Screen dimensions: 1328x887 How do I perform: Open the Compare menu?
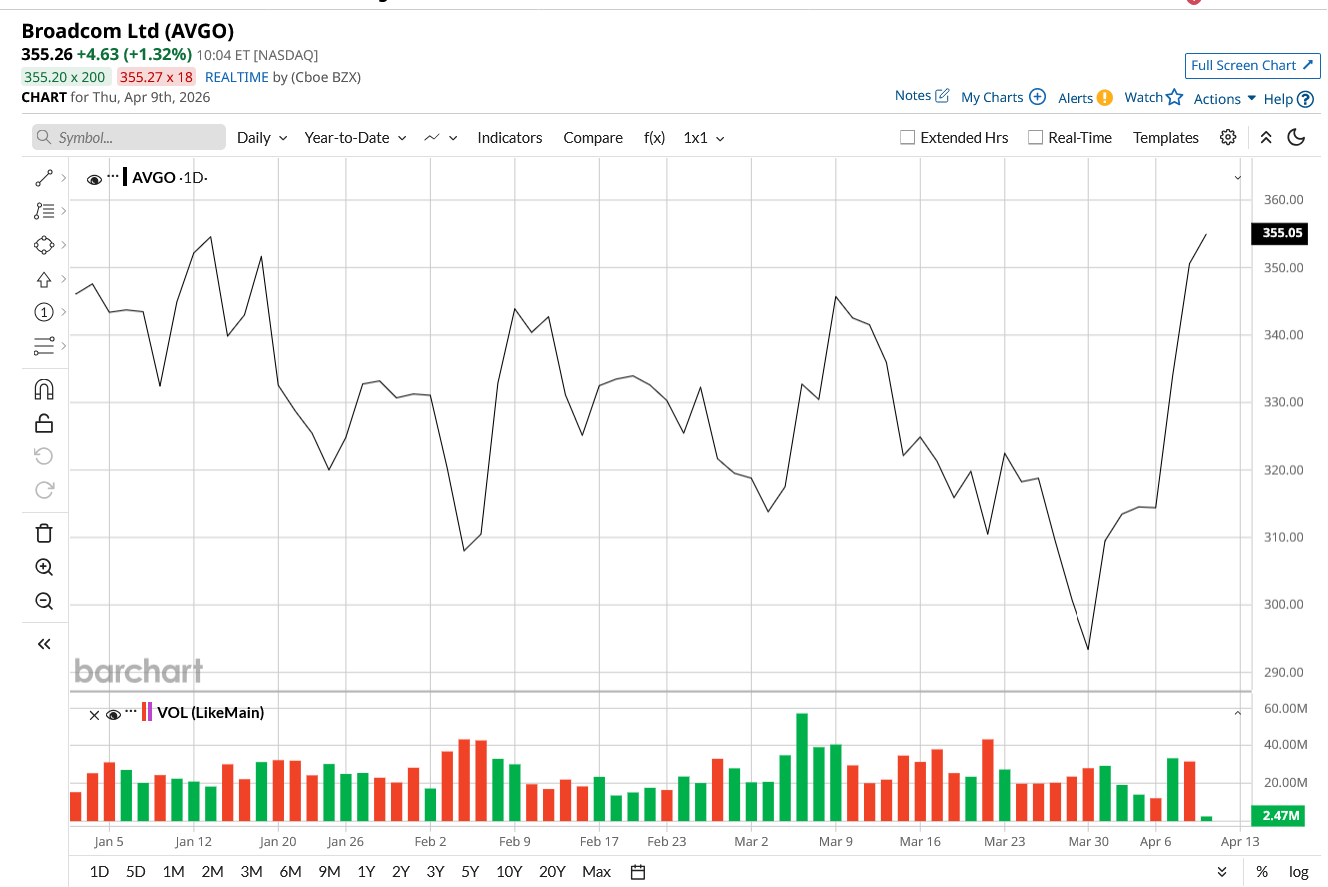(593, 138)
